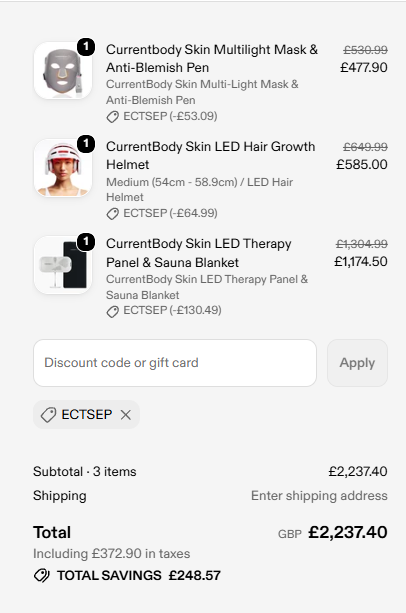Viewport: 406px width, 613px height.
Task: Open the Therapy Panel & Sauna Blanket thumbnail
Action: [63, 265]
